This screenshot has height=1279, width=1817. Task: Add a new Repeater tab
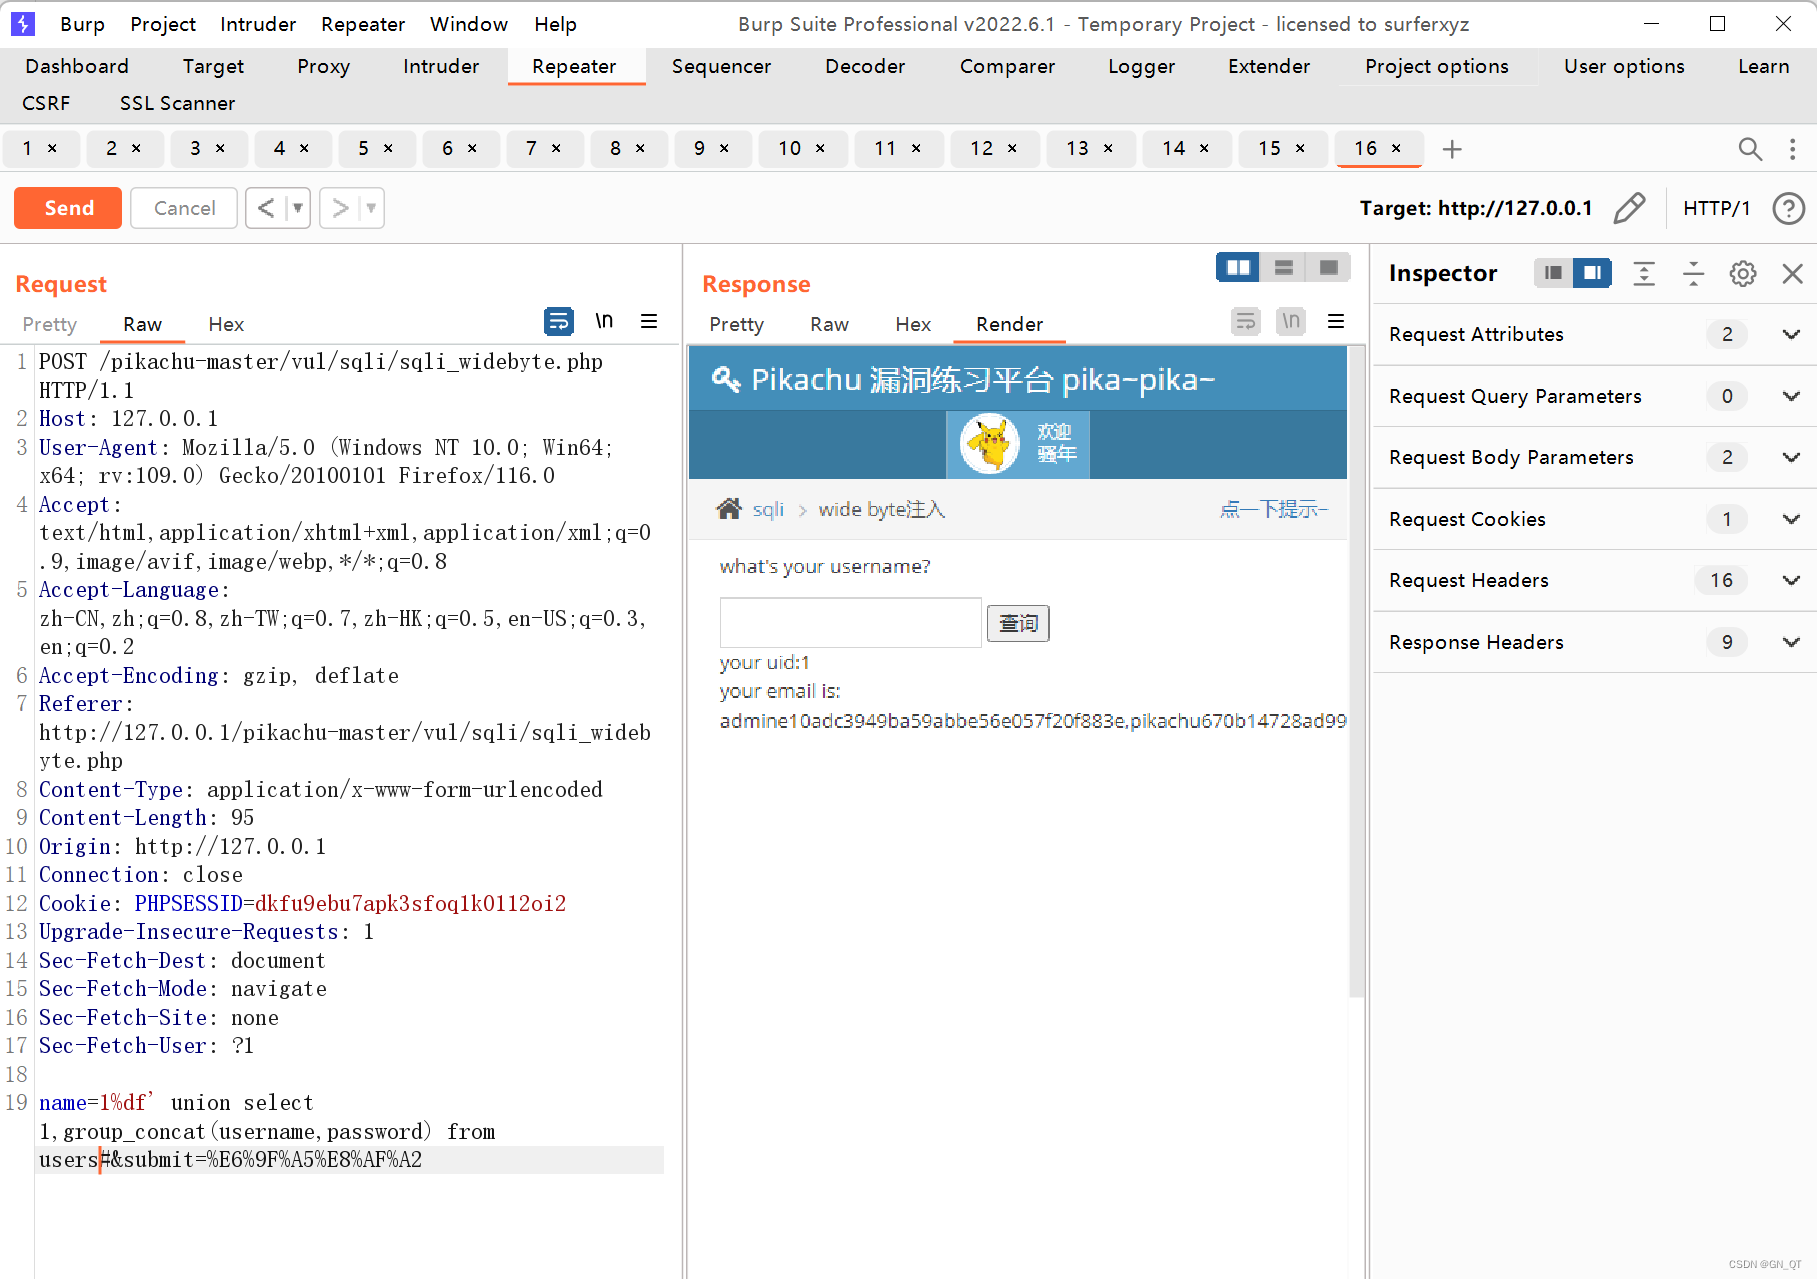coord(1452,149)
